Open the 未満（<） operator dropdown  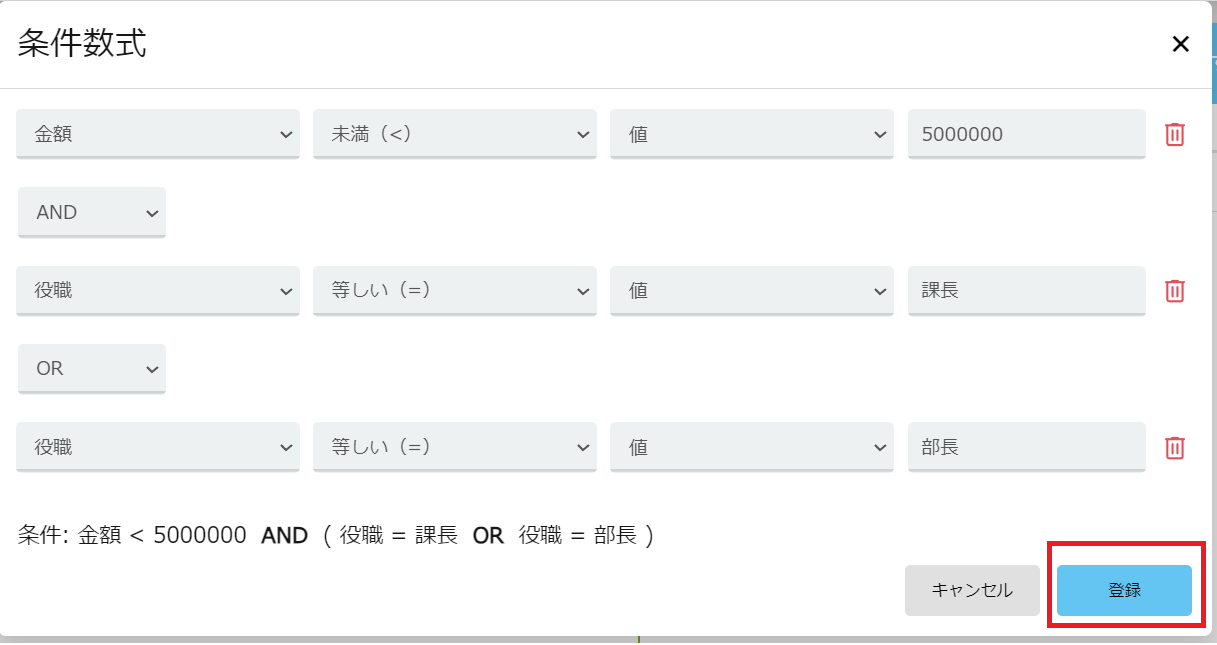[455, 134]
